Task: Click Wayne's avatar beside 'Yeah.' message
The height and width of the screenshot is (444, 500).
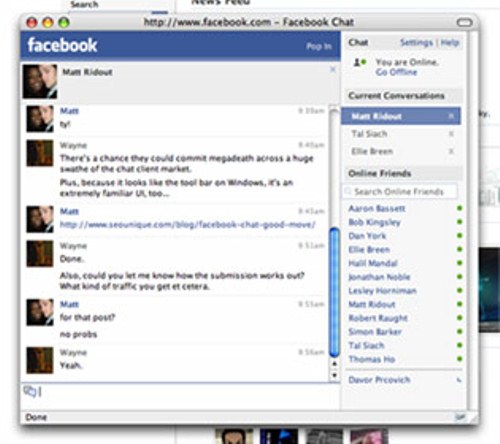Action: click(x=40, y=360)
